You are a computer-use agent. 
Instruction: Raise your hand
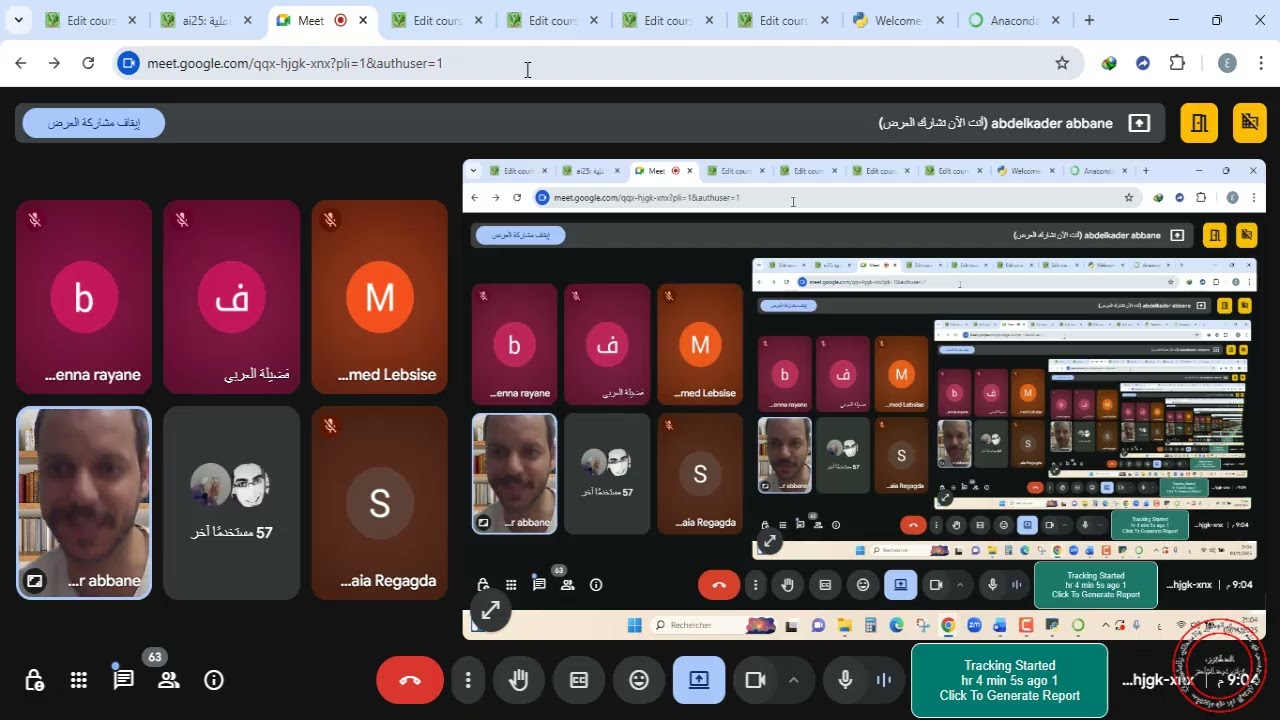[518, 680]
